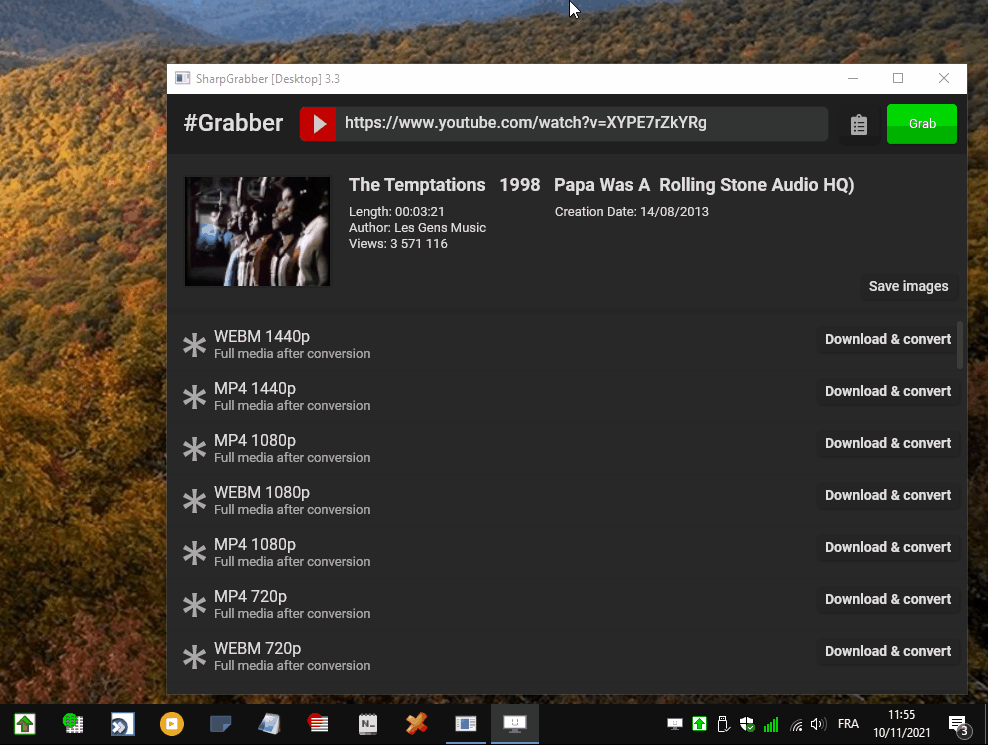Open the N_ notepad taskbar icon
Screen dimensions: 988x745
point(367,724)
